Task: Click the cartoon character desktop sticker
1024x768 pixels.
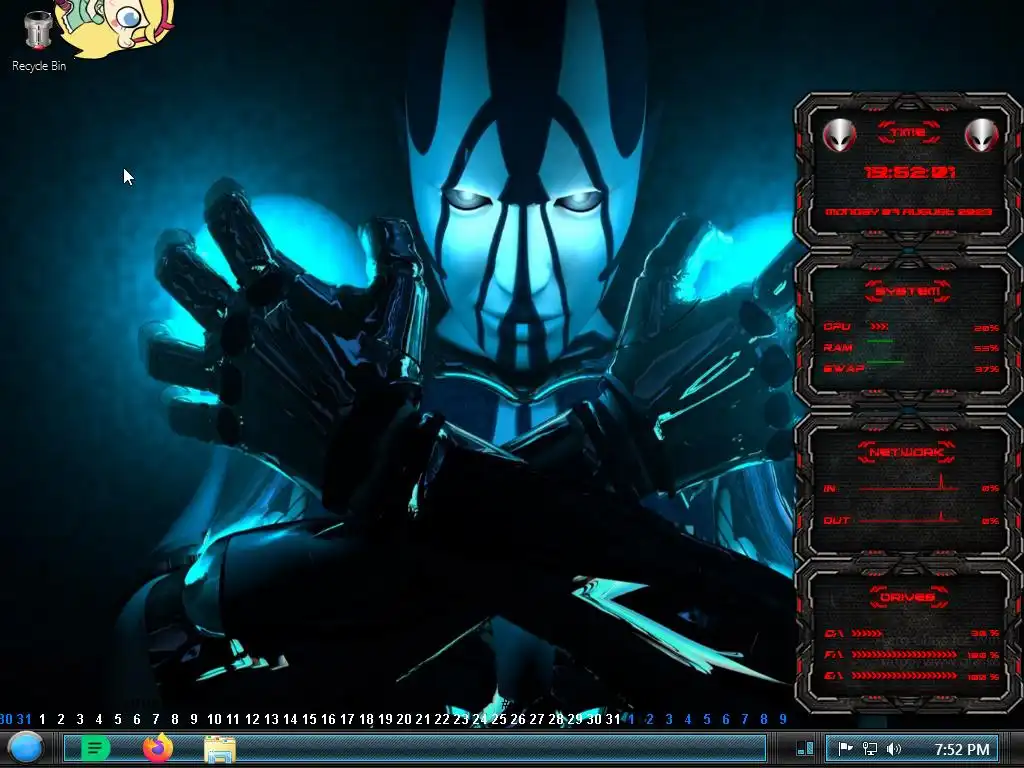Action: (x=116, y=27)
